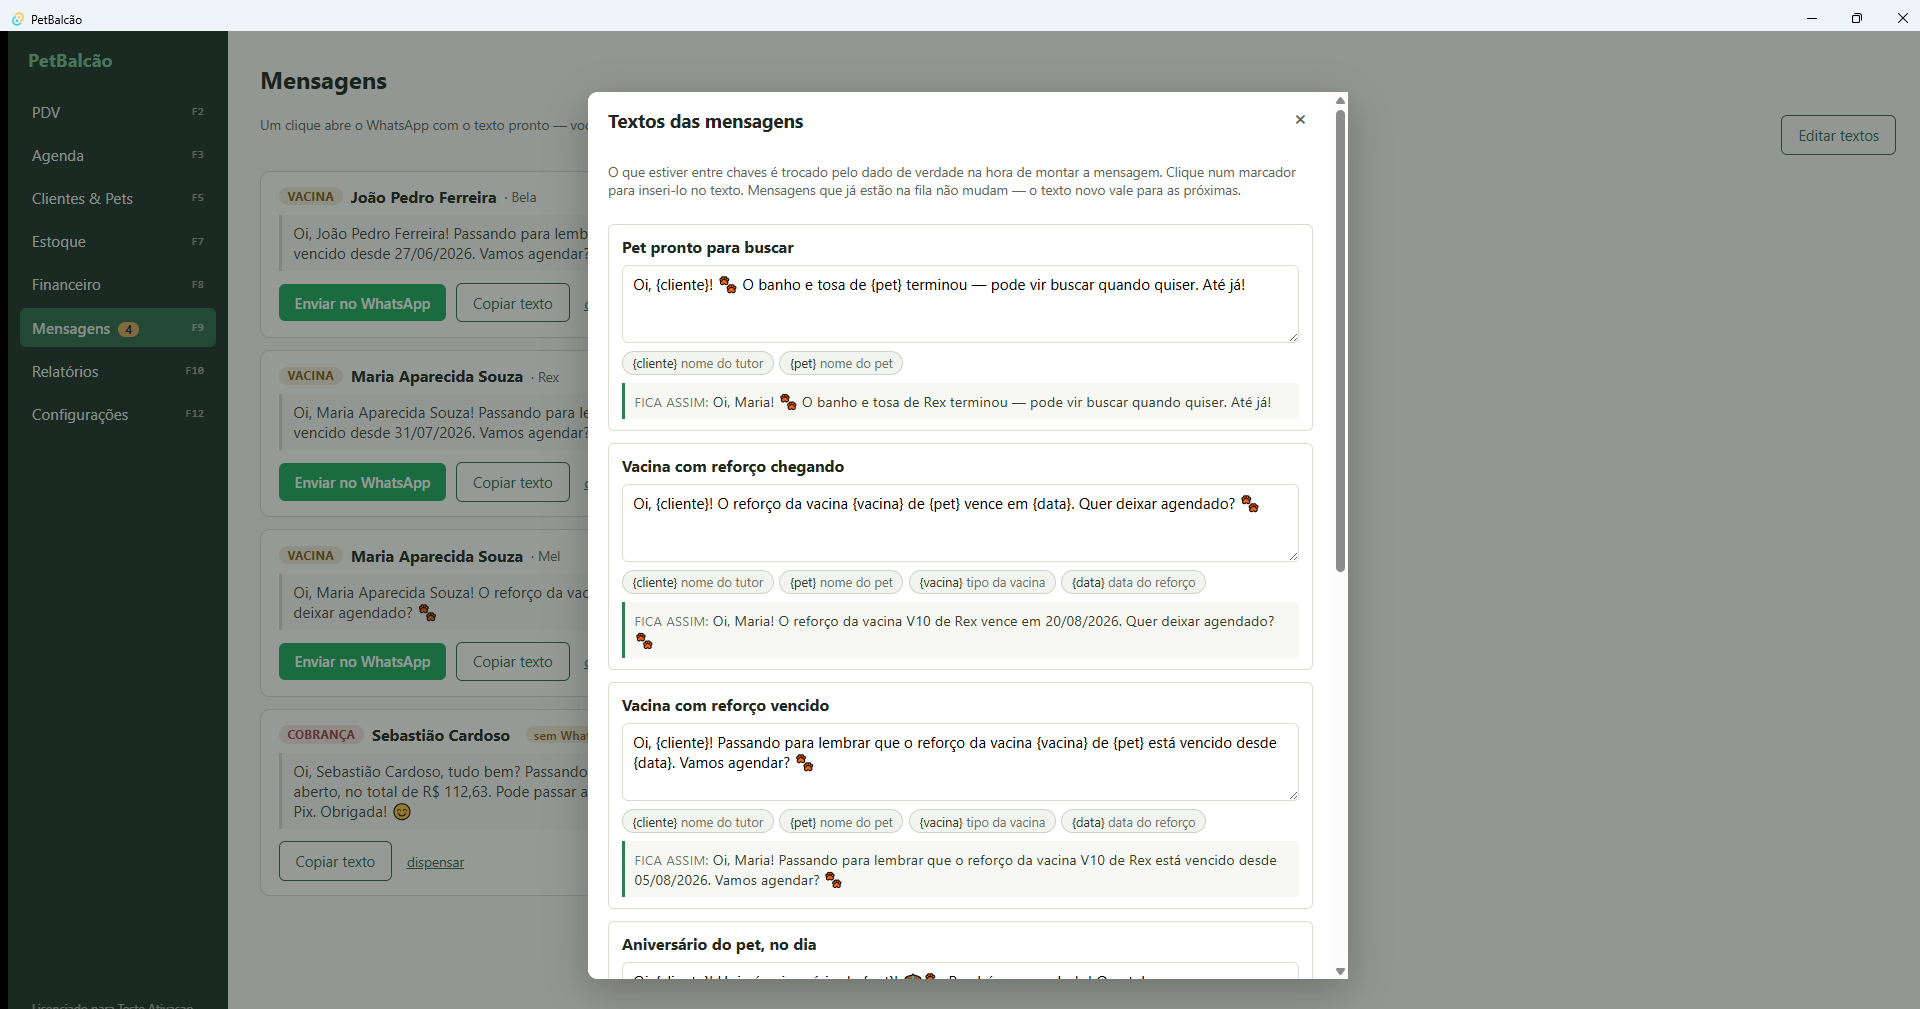This screenshot has width=1920, height=1009.
Task: Insert {vacina} marker in Vacina com reforço vencido
Action: (982, 822)
